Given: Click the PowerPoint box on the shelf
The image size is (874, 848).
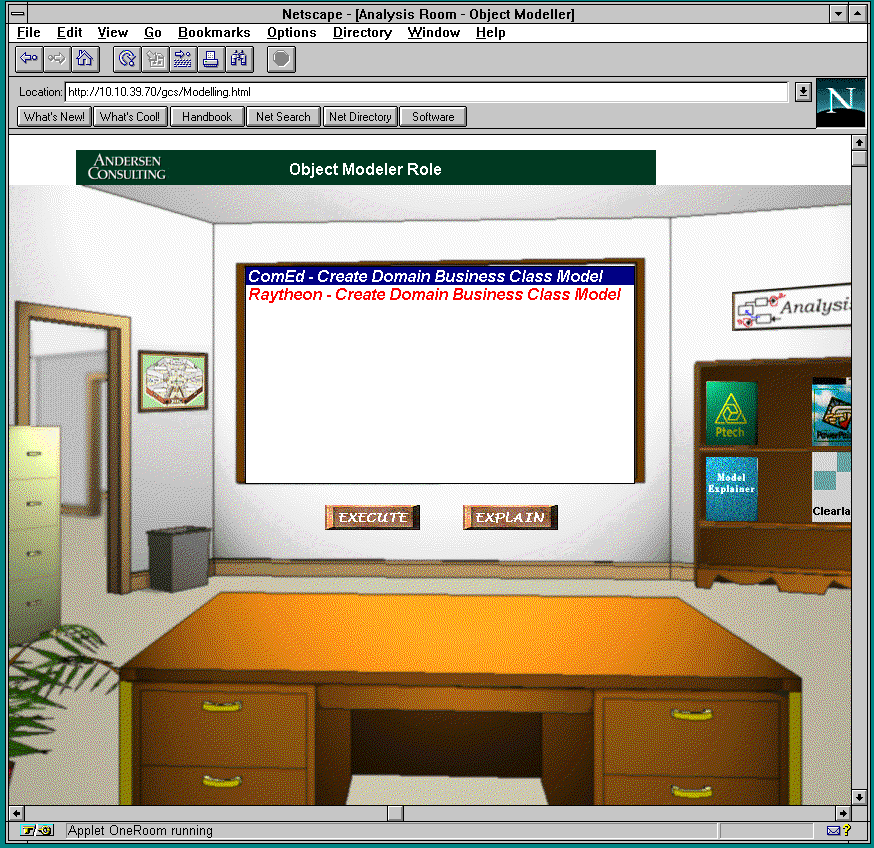Looking at the screenshot, I should coord(832,410).
